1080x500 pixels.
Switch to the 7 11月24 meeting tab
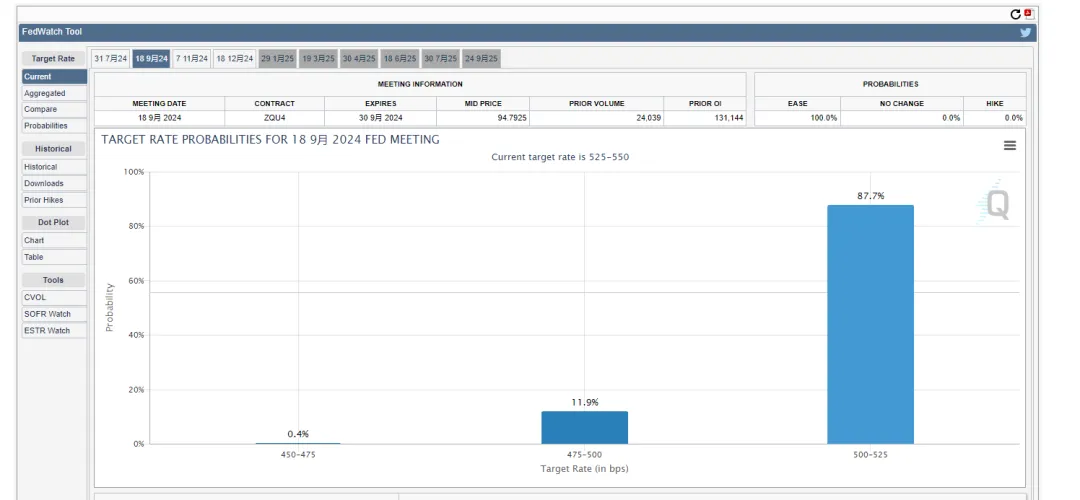pos(191,59)
